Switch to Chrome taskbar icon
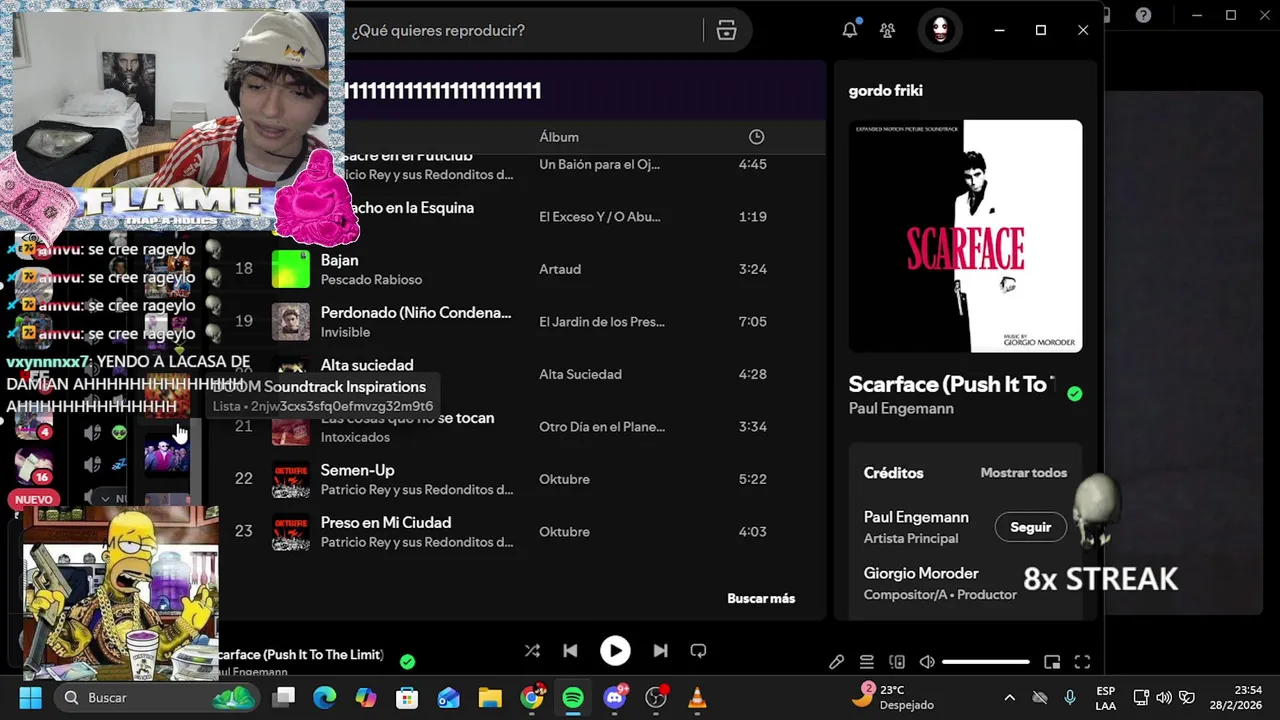Screen dimensions: 1280x720 (x=532, y=697)
